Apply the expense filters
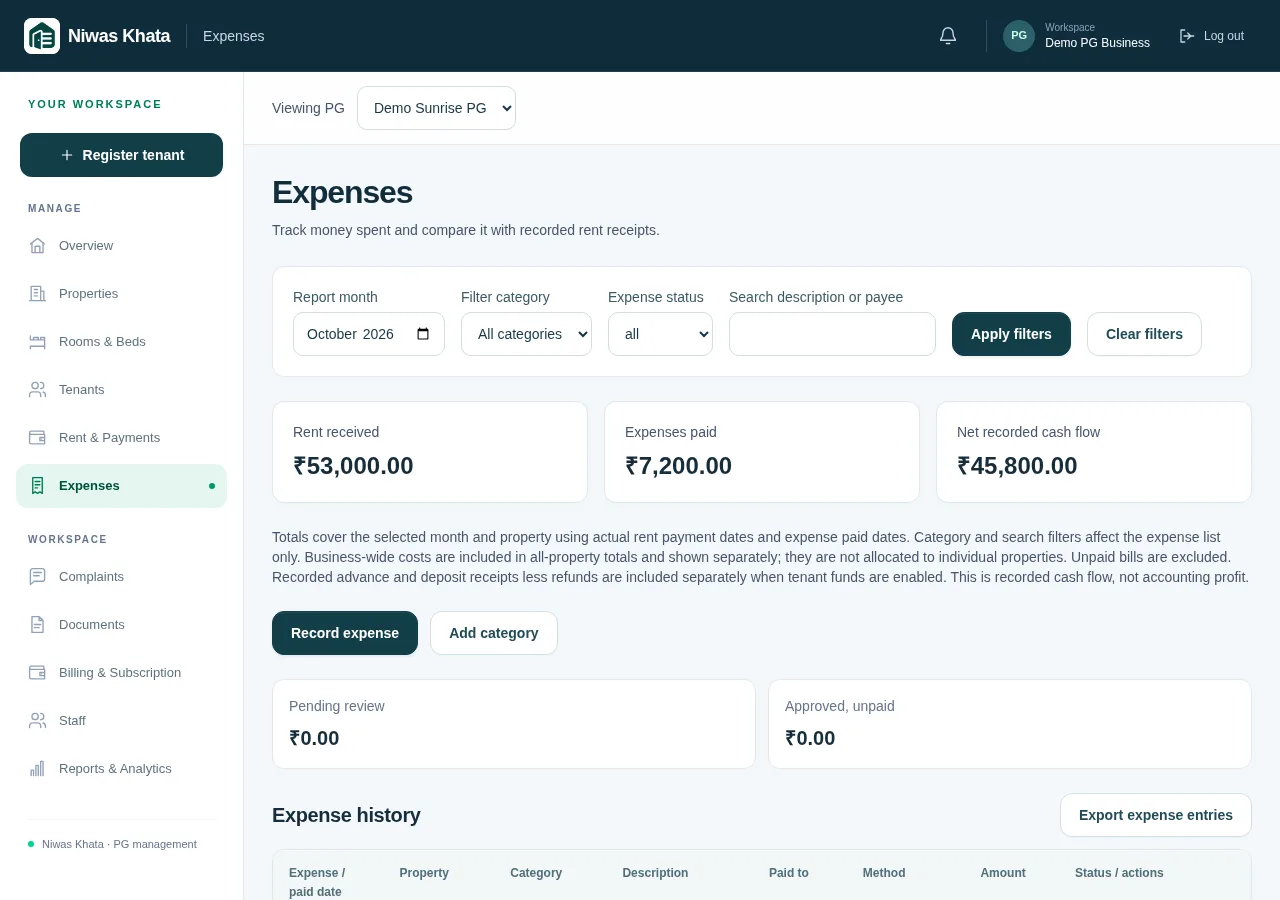Image resolution: width=1280 pixels, height=900 pixels. (1011, 334)
